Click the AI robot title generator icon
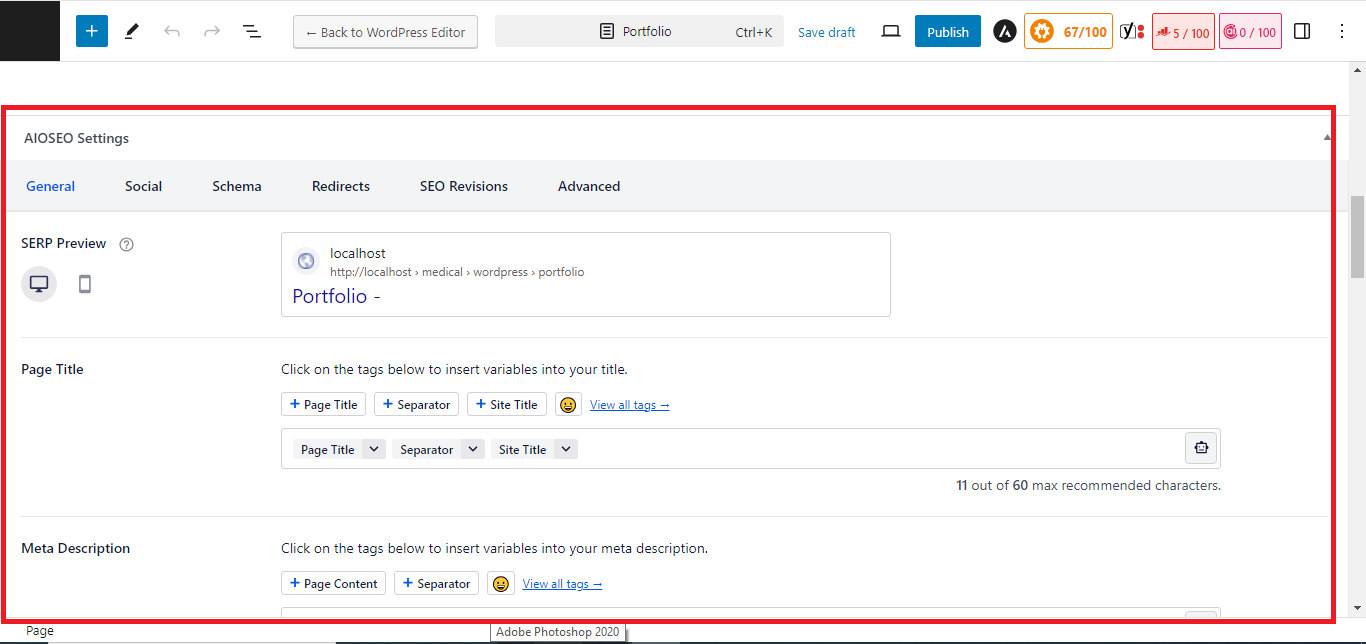The height and width of the screenshot is (644, 1366). pyautogui.click(x=1201, y=449)
